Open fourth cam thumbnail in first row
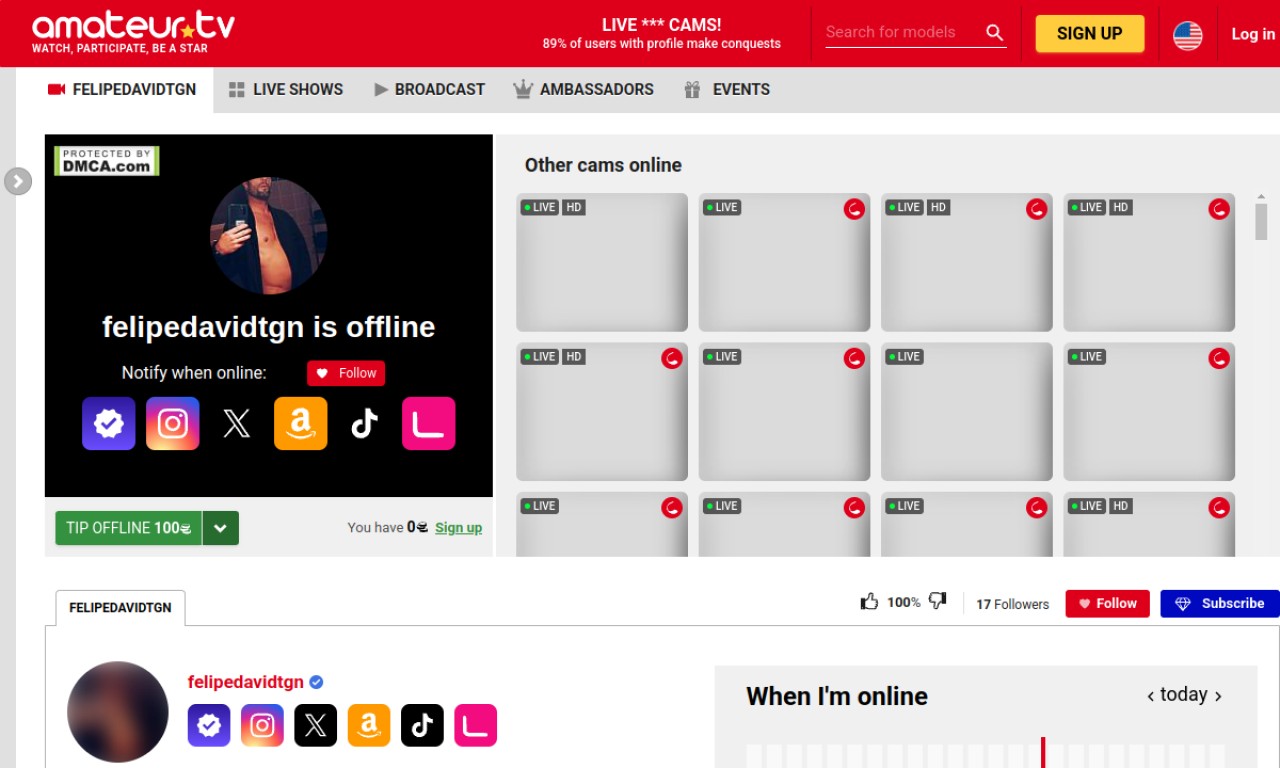1280x768 pixels. (1149, 262)
